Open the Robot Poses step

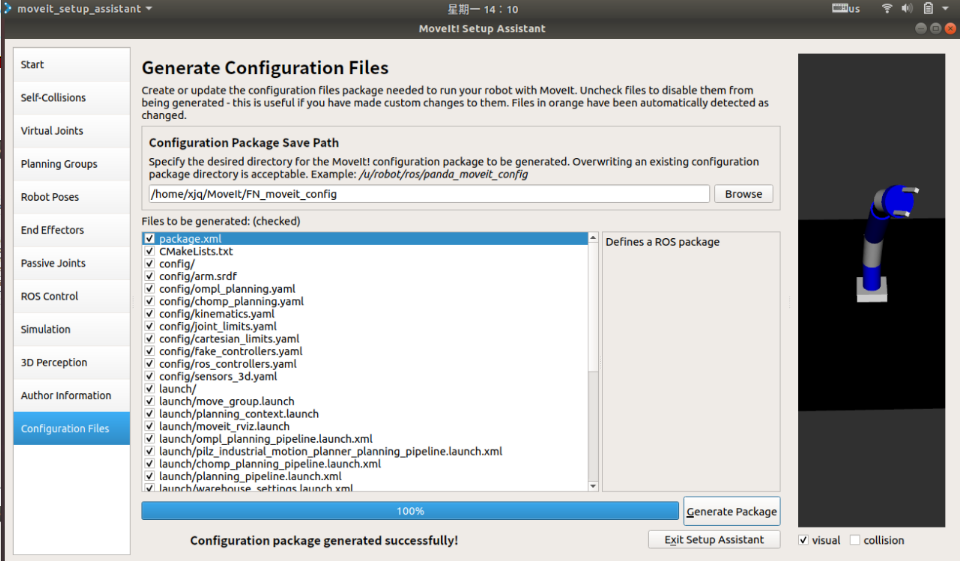pyautogui.click(x=72, y=197)
